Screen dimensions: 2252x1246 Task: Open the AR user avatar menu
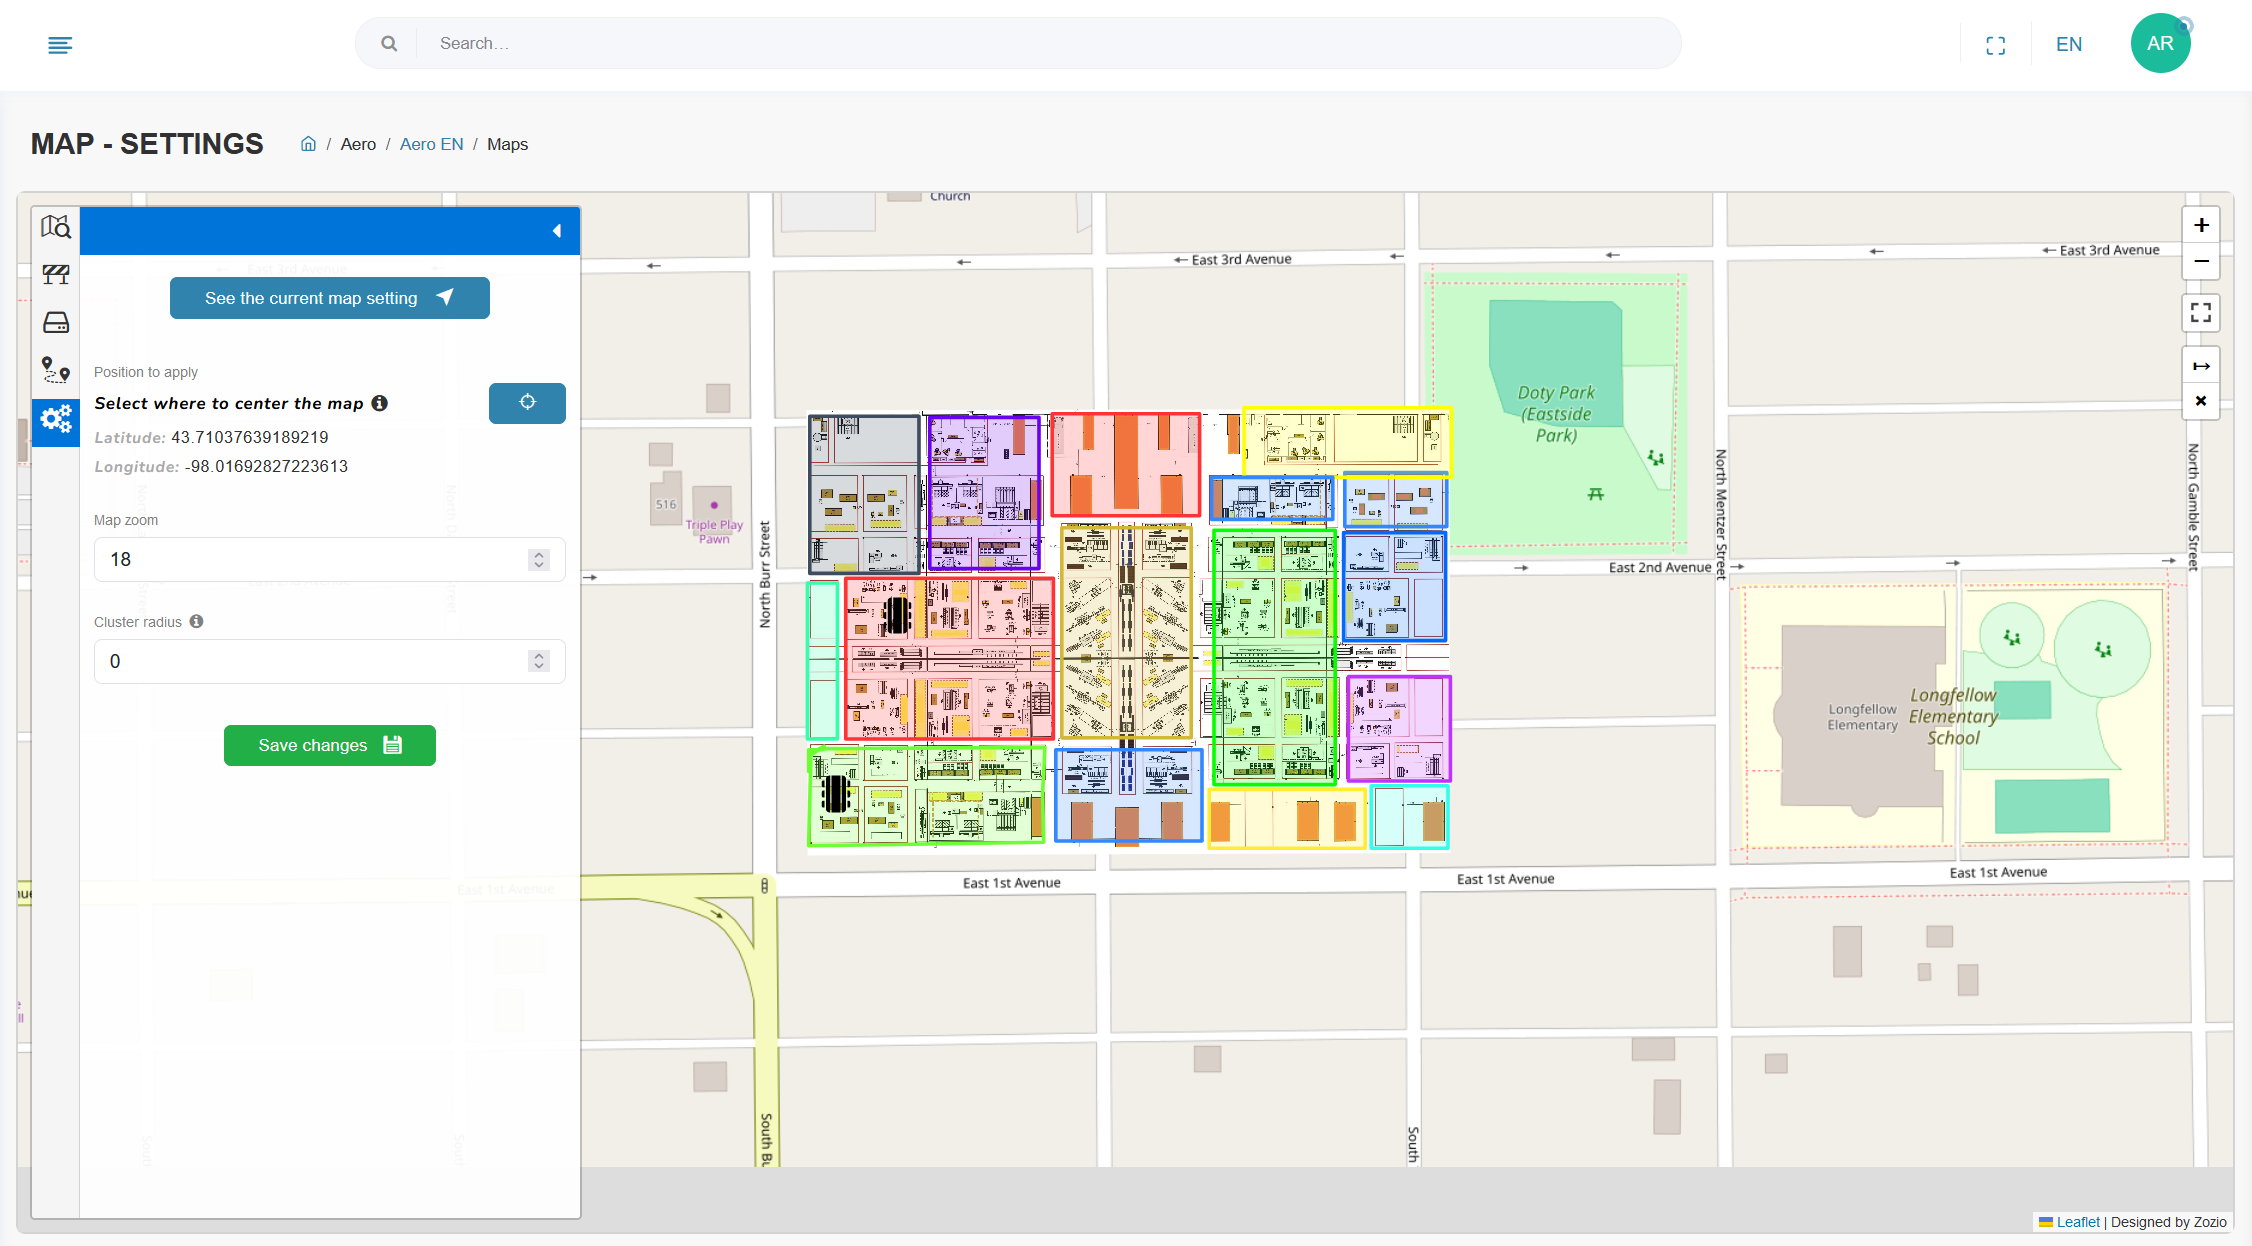(2160, 43)
